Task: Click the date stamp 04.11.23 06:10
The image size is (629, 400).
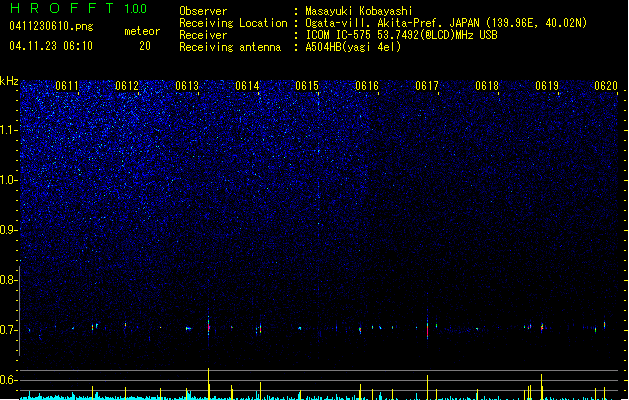Action: (x=51, y=46)
